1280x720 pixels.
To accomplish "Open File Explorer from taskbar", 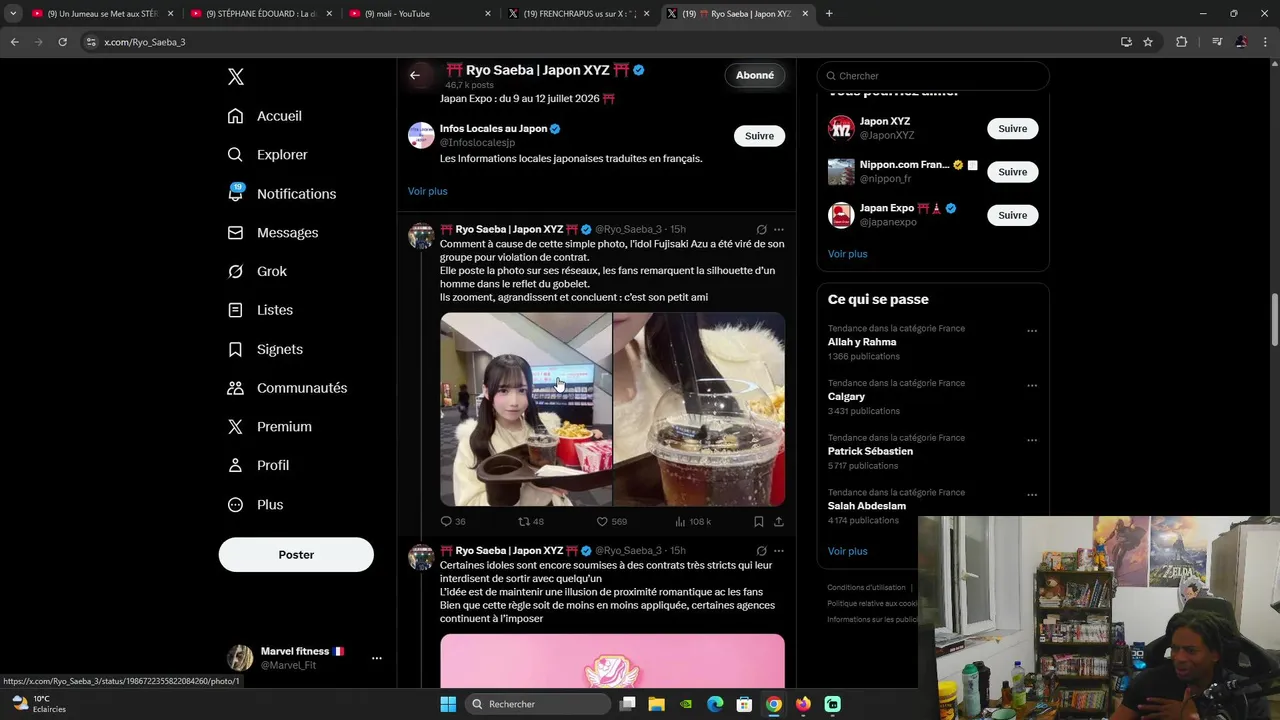I will (x=656, y=704).
